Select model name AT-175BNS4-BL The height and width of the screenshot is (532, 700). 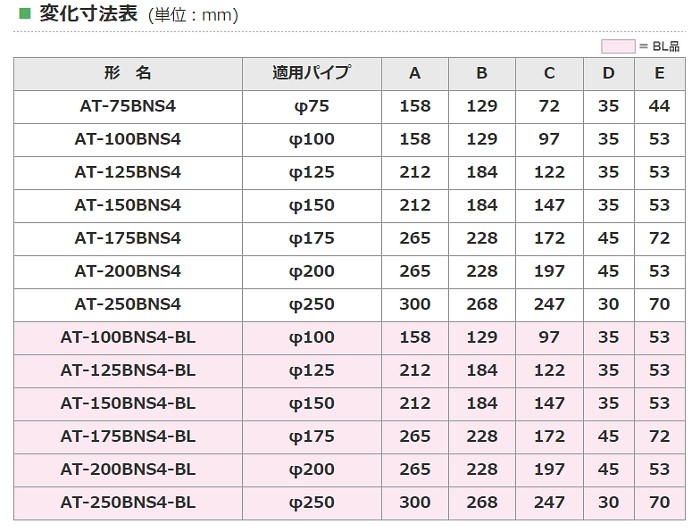click(x=128, y=436)
